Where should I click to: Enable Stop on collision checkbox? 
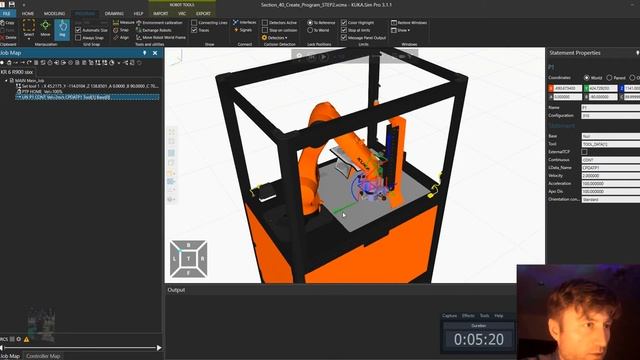[265, 30]
